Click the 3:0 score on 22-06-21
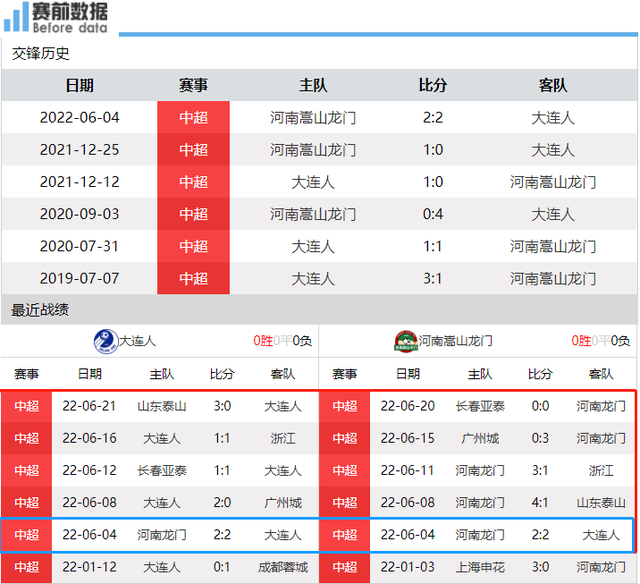The width and height of the screenshot is (640, 584). point(222,406)
